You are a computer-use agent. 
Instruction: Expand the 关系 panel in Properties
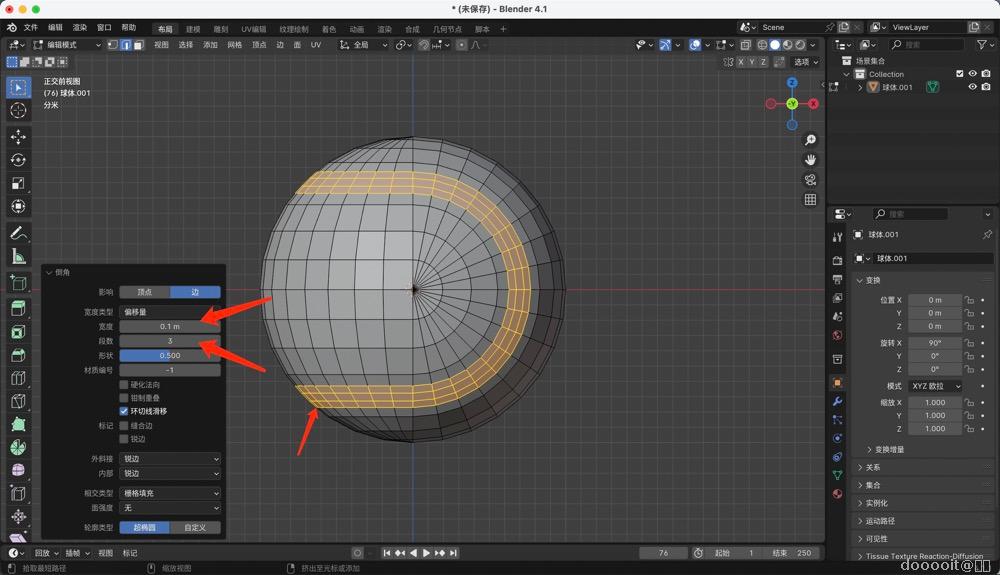pyautogui.click(x=873, y=467)
